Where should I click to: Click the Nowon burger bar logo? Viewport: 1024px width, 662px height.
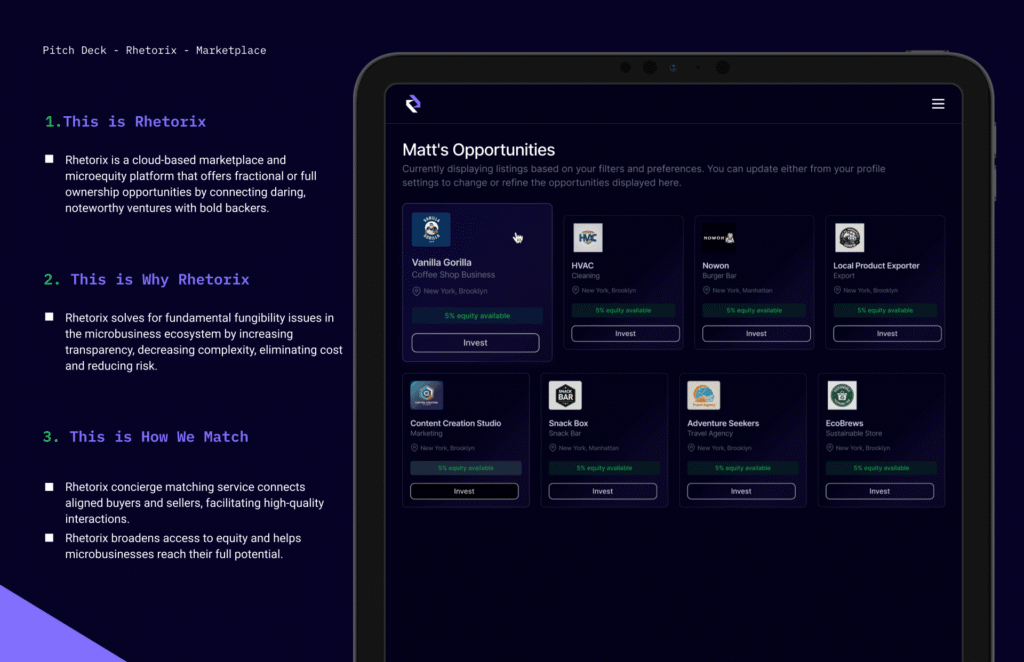(717, 238)
